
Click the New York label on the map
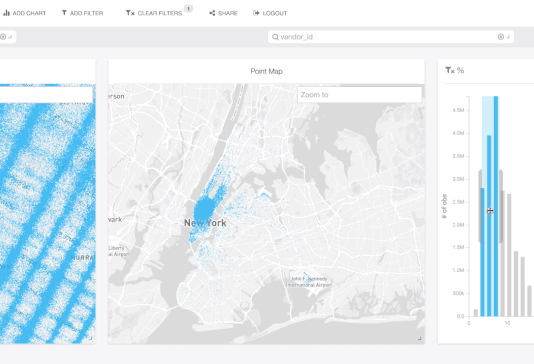tap(205, 223)
